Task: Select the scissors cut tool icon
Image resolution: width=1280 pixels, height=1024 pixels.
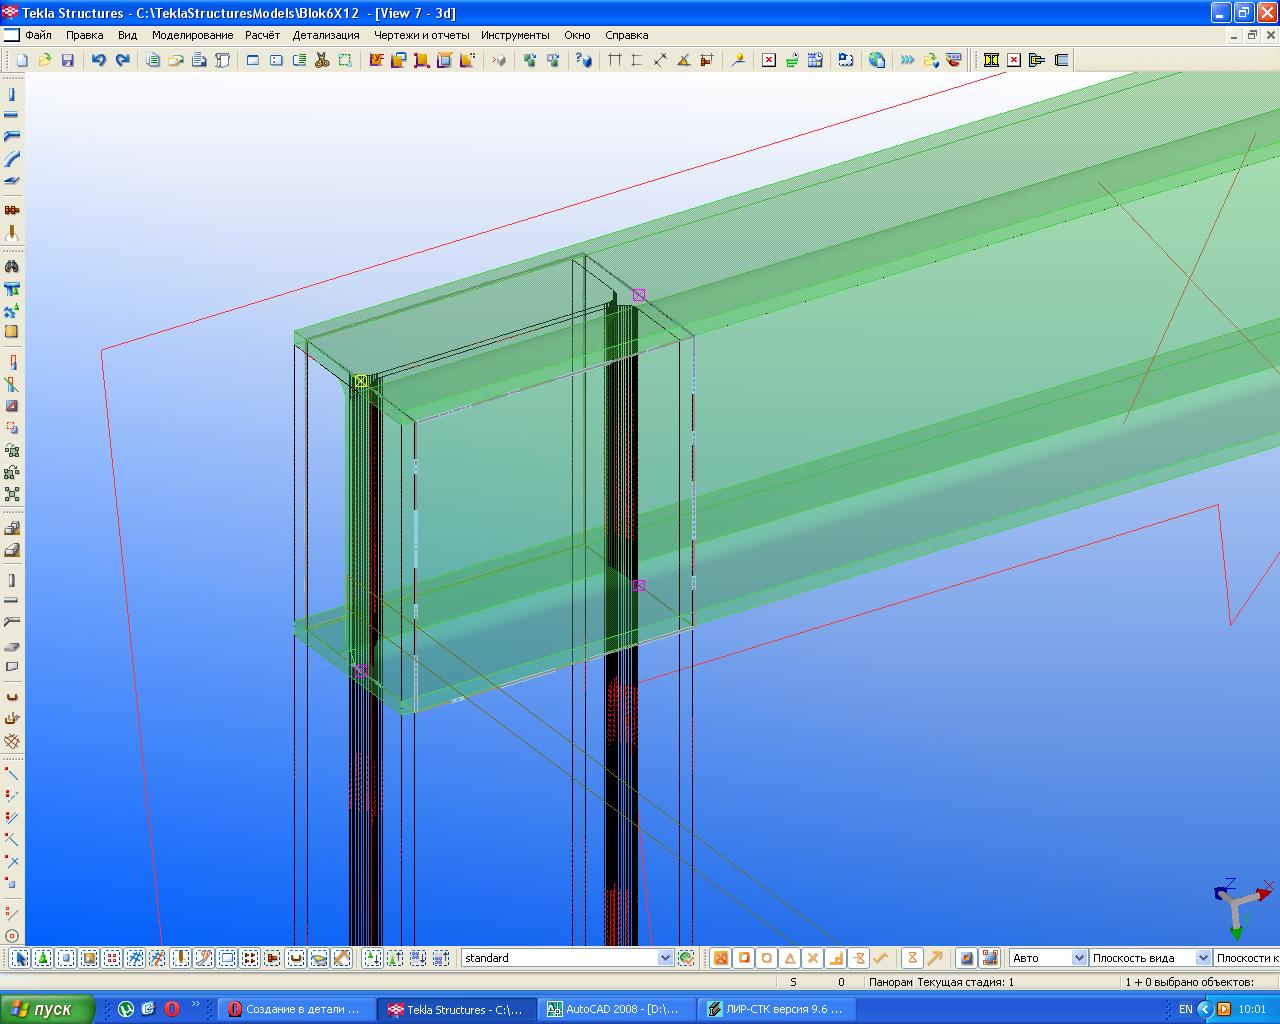Action: pyautogui.click(x=322, y=60)
